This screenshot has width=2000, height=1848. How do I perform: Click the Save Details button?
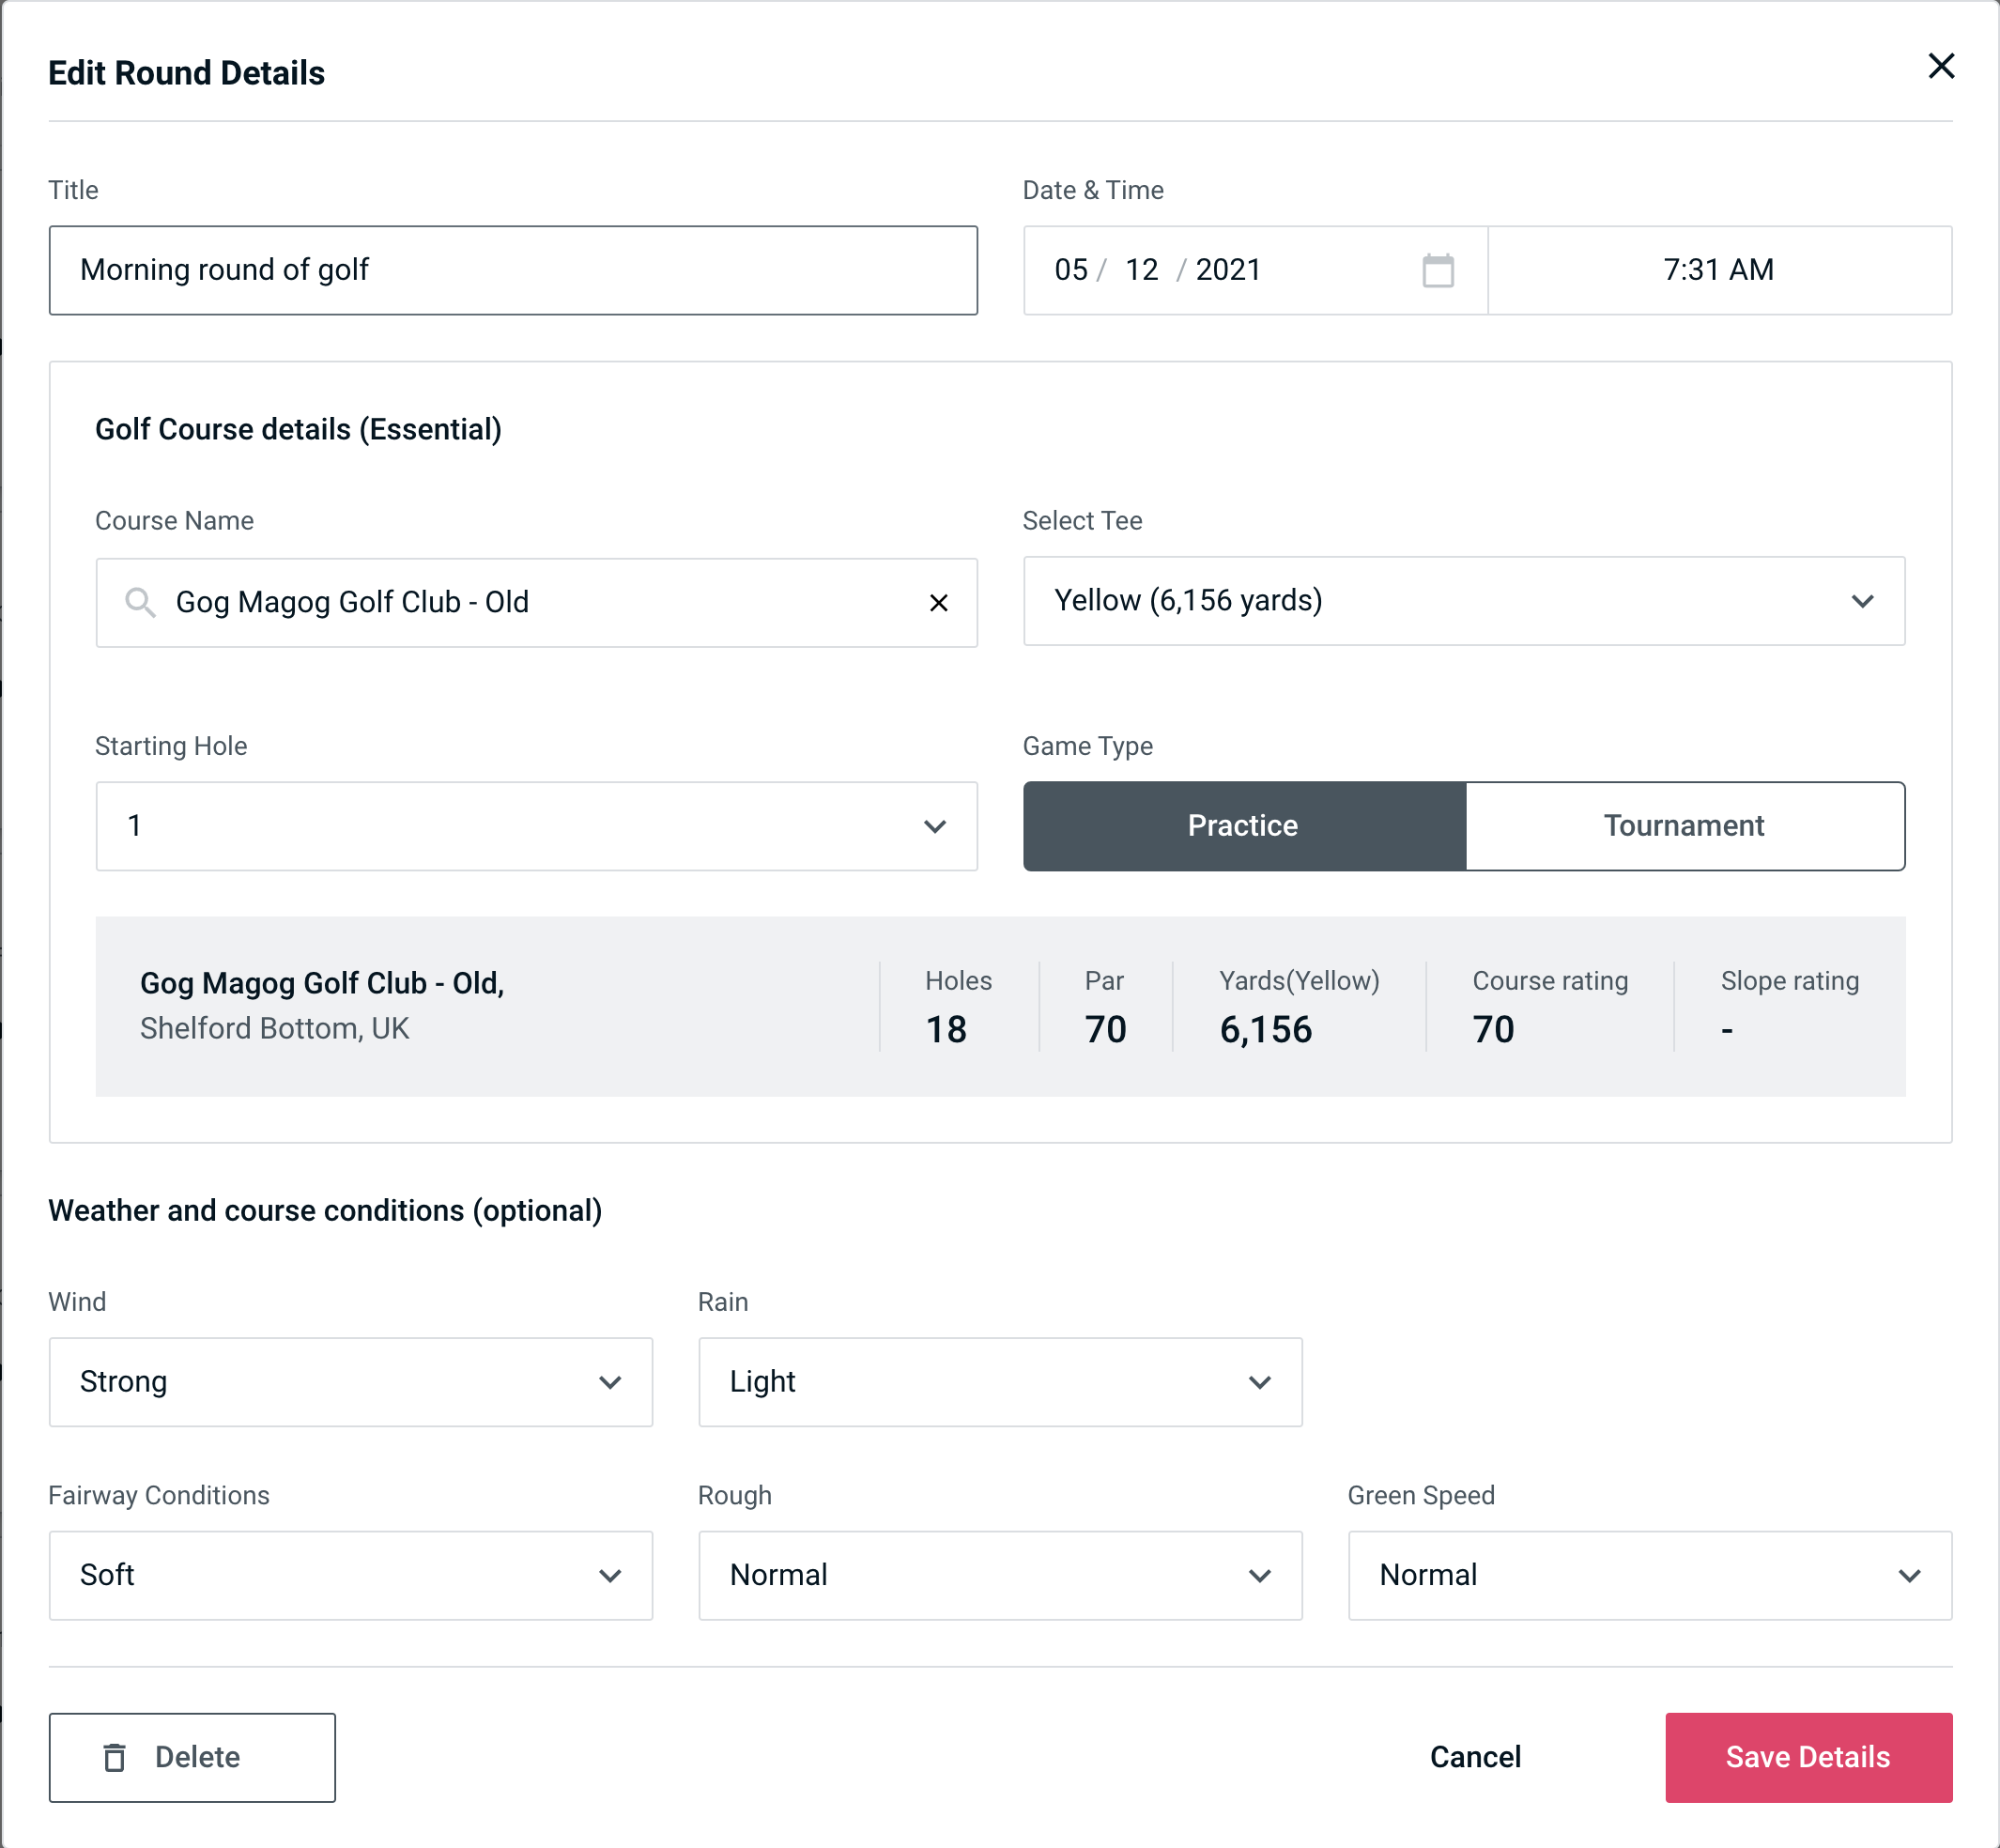point(1807,1758)
